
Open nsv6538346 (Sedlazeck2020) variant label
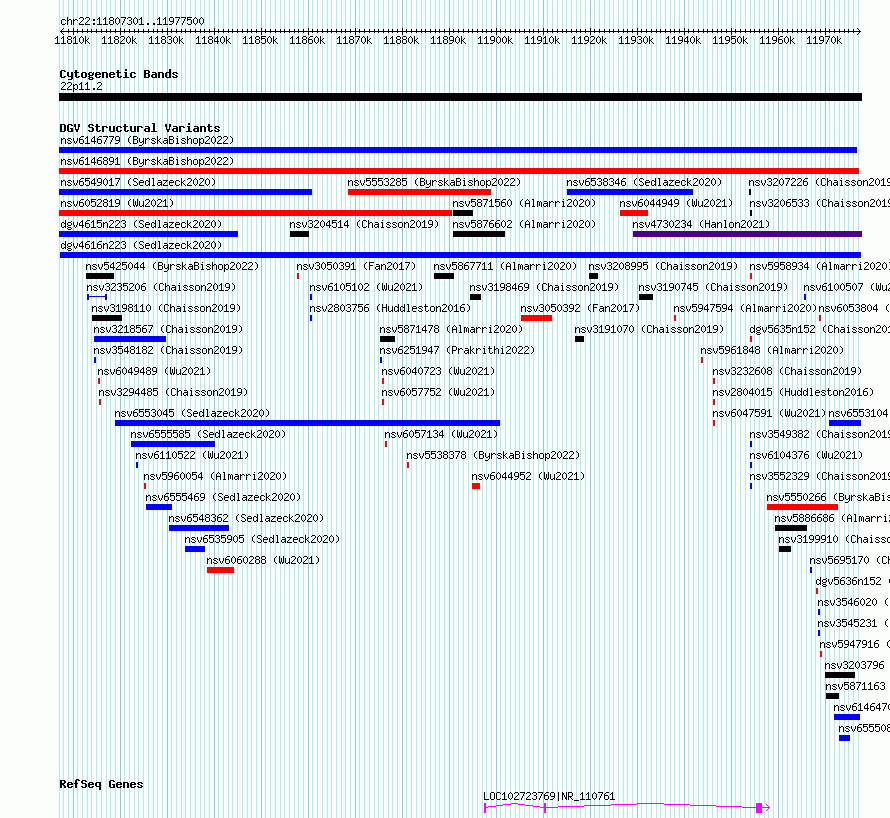(644, 182)
